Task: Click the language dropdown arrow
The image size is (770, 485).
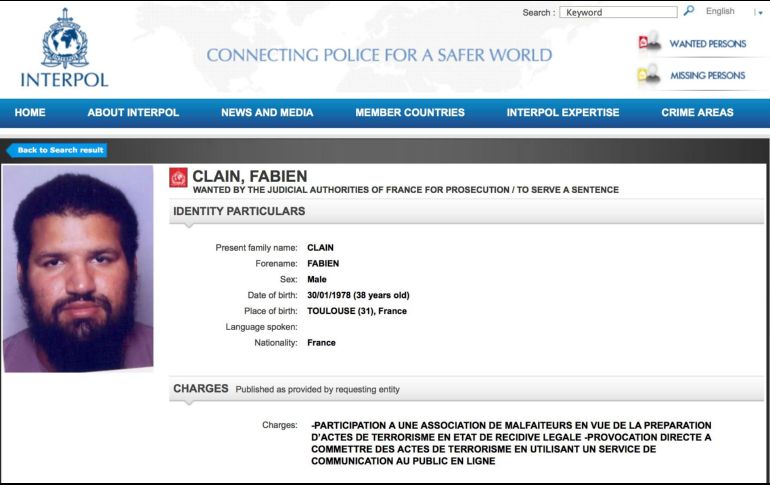Action: point(760,13)
